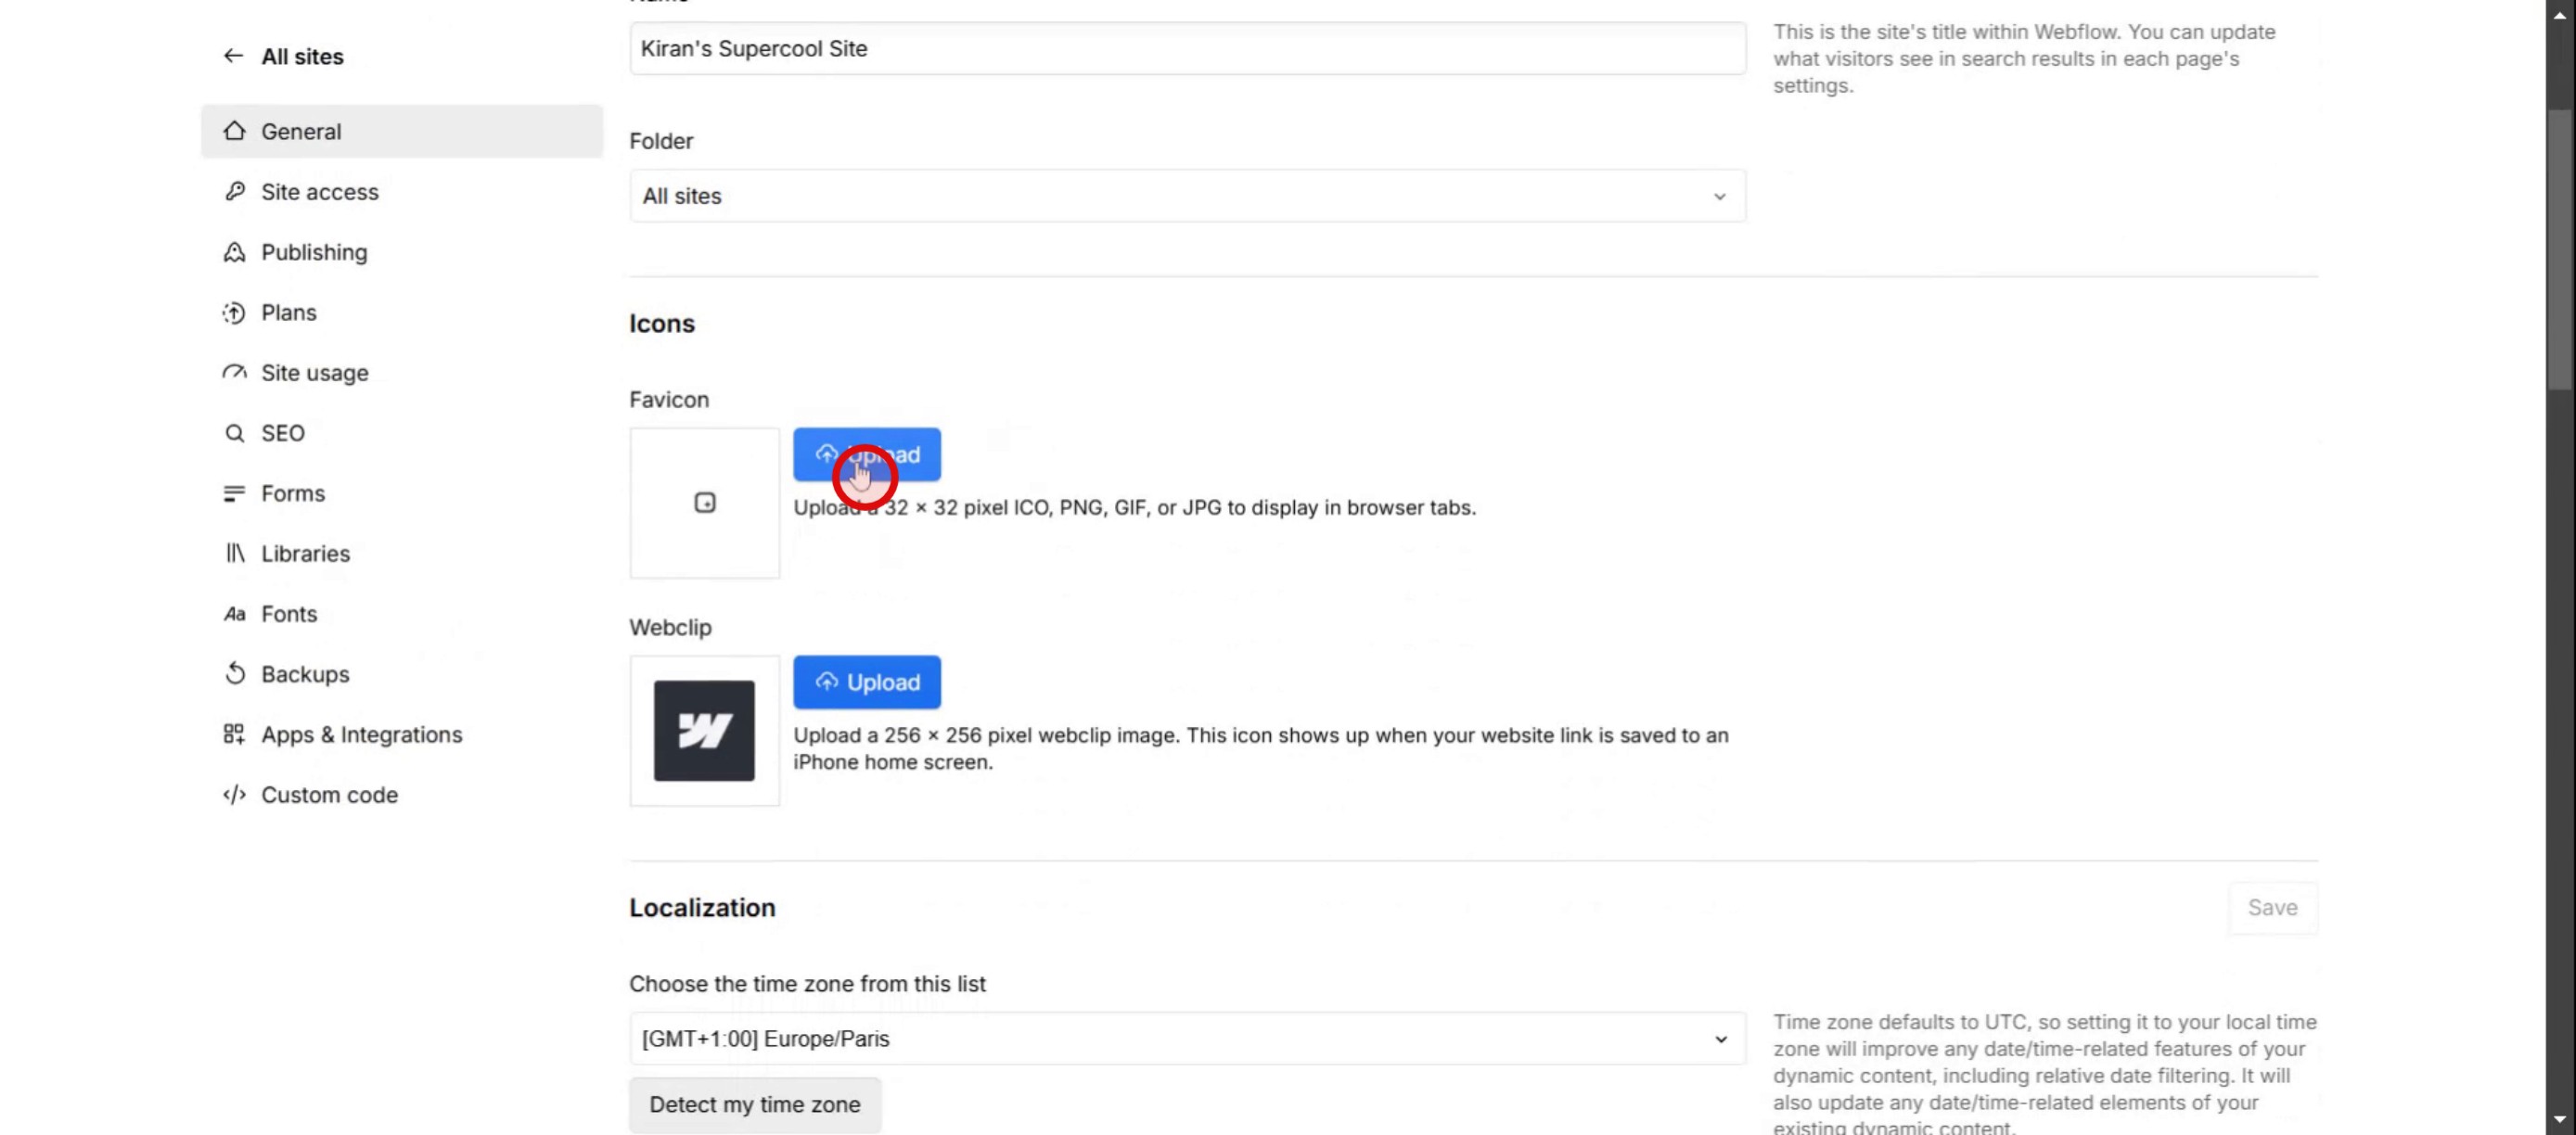Click the SEO magnifier icon
This screenshot has width=2576, height=1135.
(234, 433)
